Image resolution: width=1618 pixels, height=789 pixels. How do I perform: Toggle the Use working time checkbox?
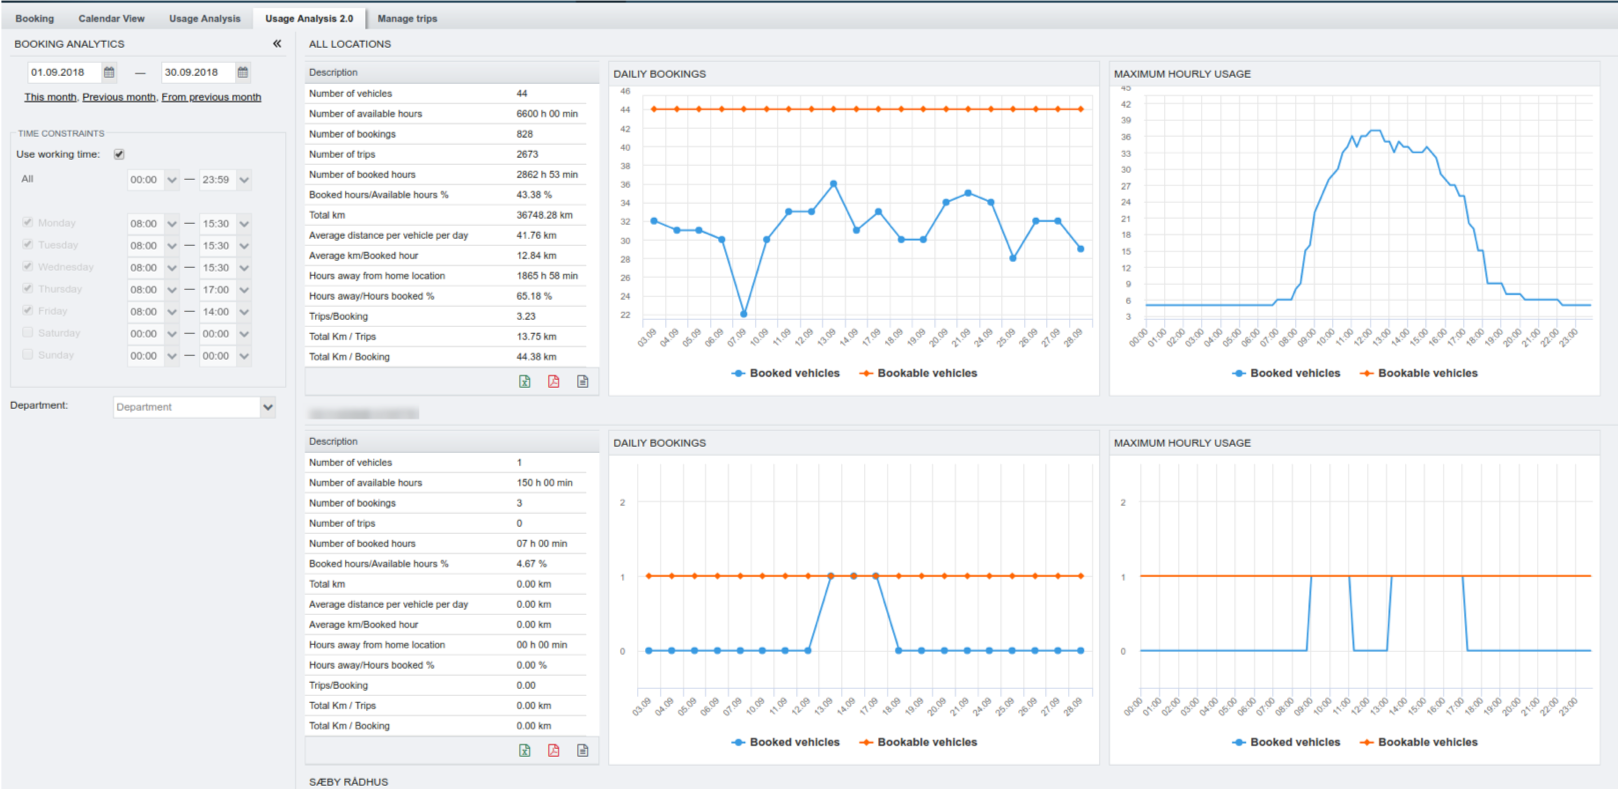(x=119, y=154)
